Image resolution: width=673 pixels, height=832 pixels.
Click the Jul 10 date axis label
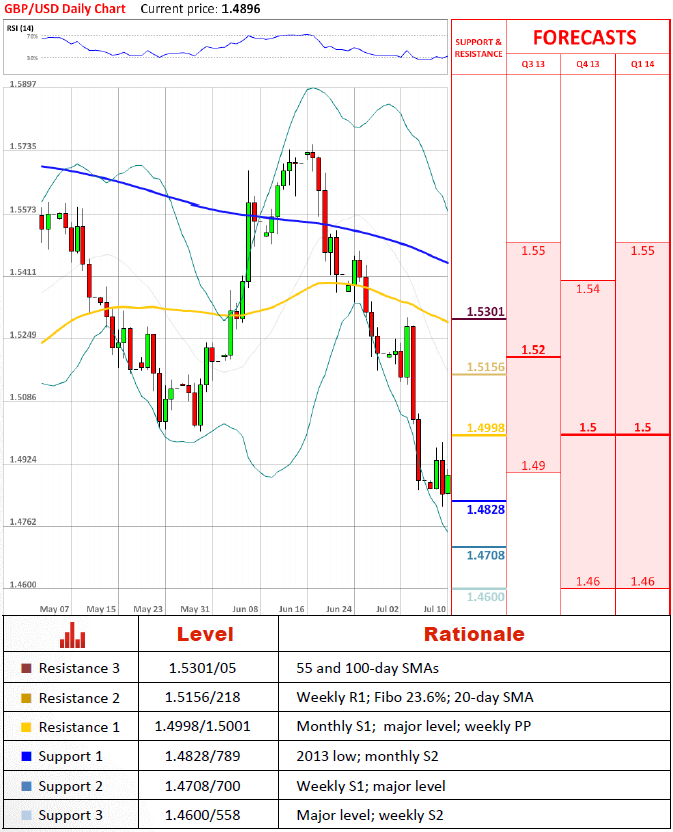[435, 609]
